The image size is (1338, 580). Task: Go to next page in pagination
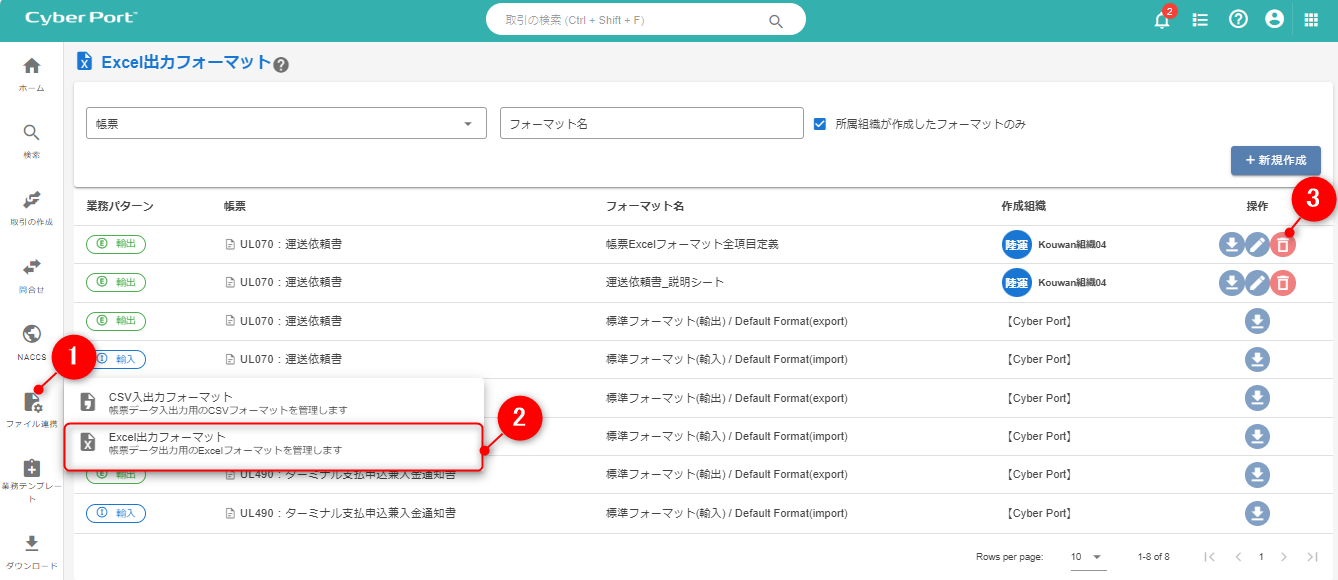pyautogui.click(x=1284, y=557)
